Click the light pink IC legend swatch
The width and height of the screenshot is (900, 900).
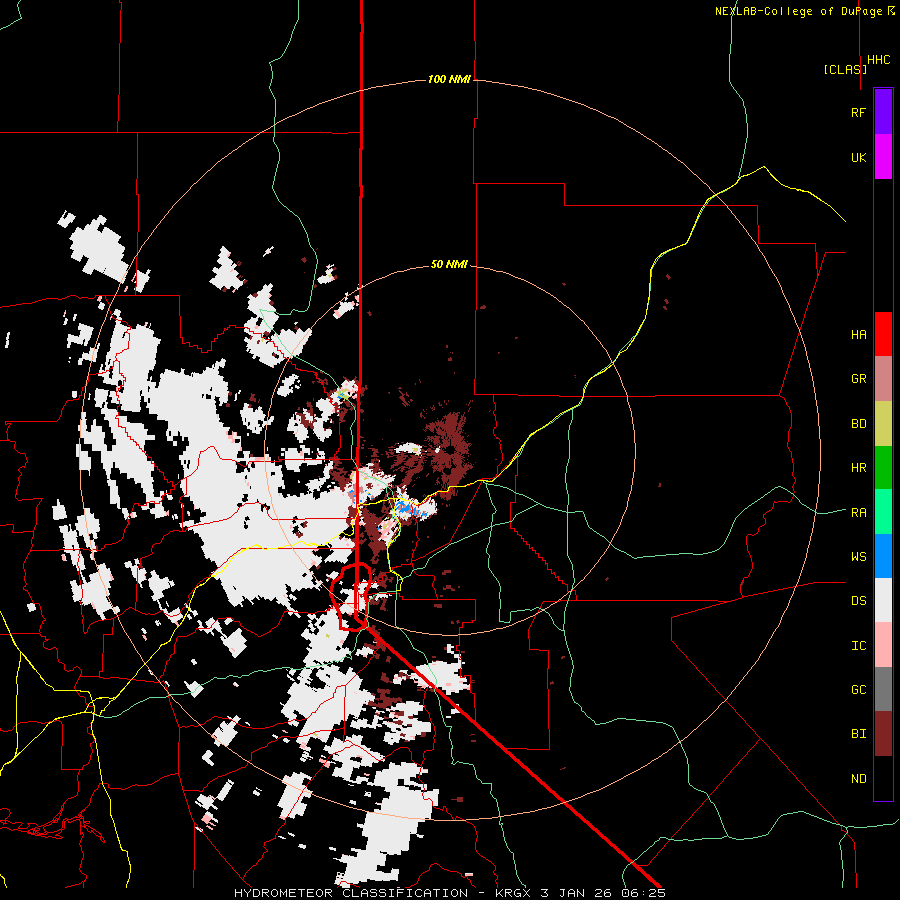883,645
